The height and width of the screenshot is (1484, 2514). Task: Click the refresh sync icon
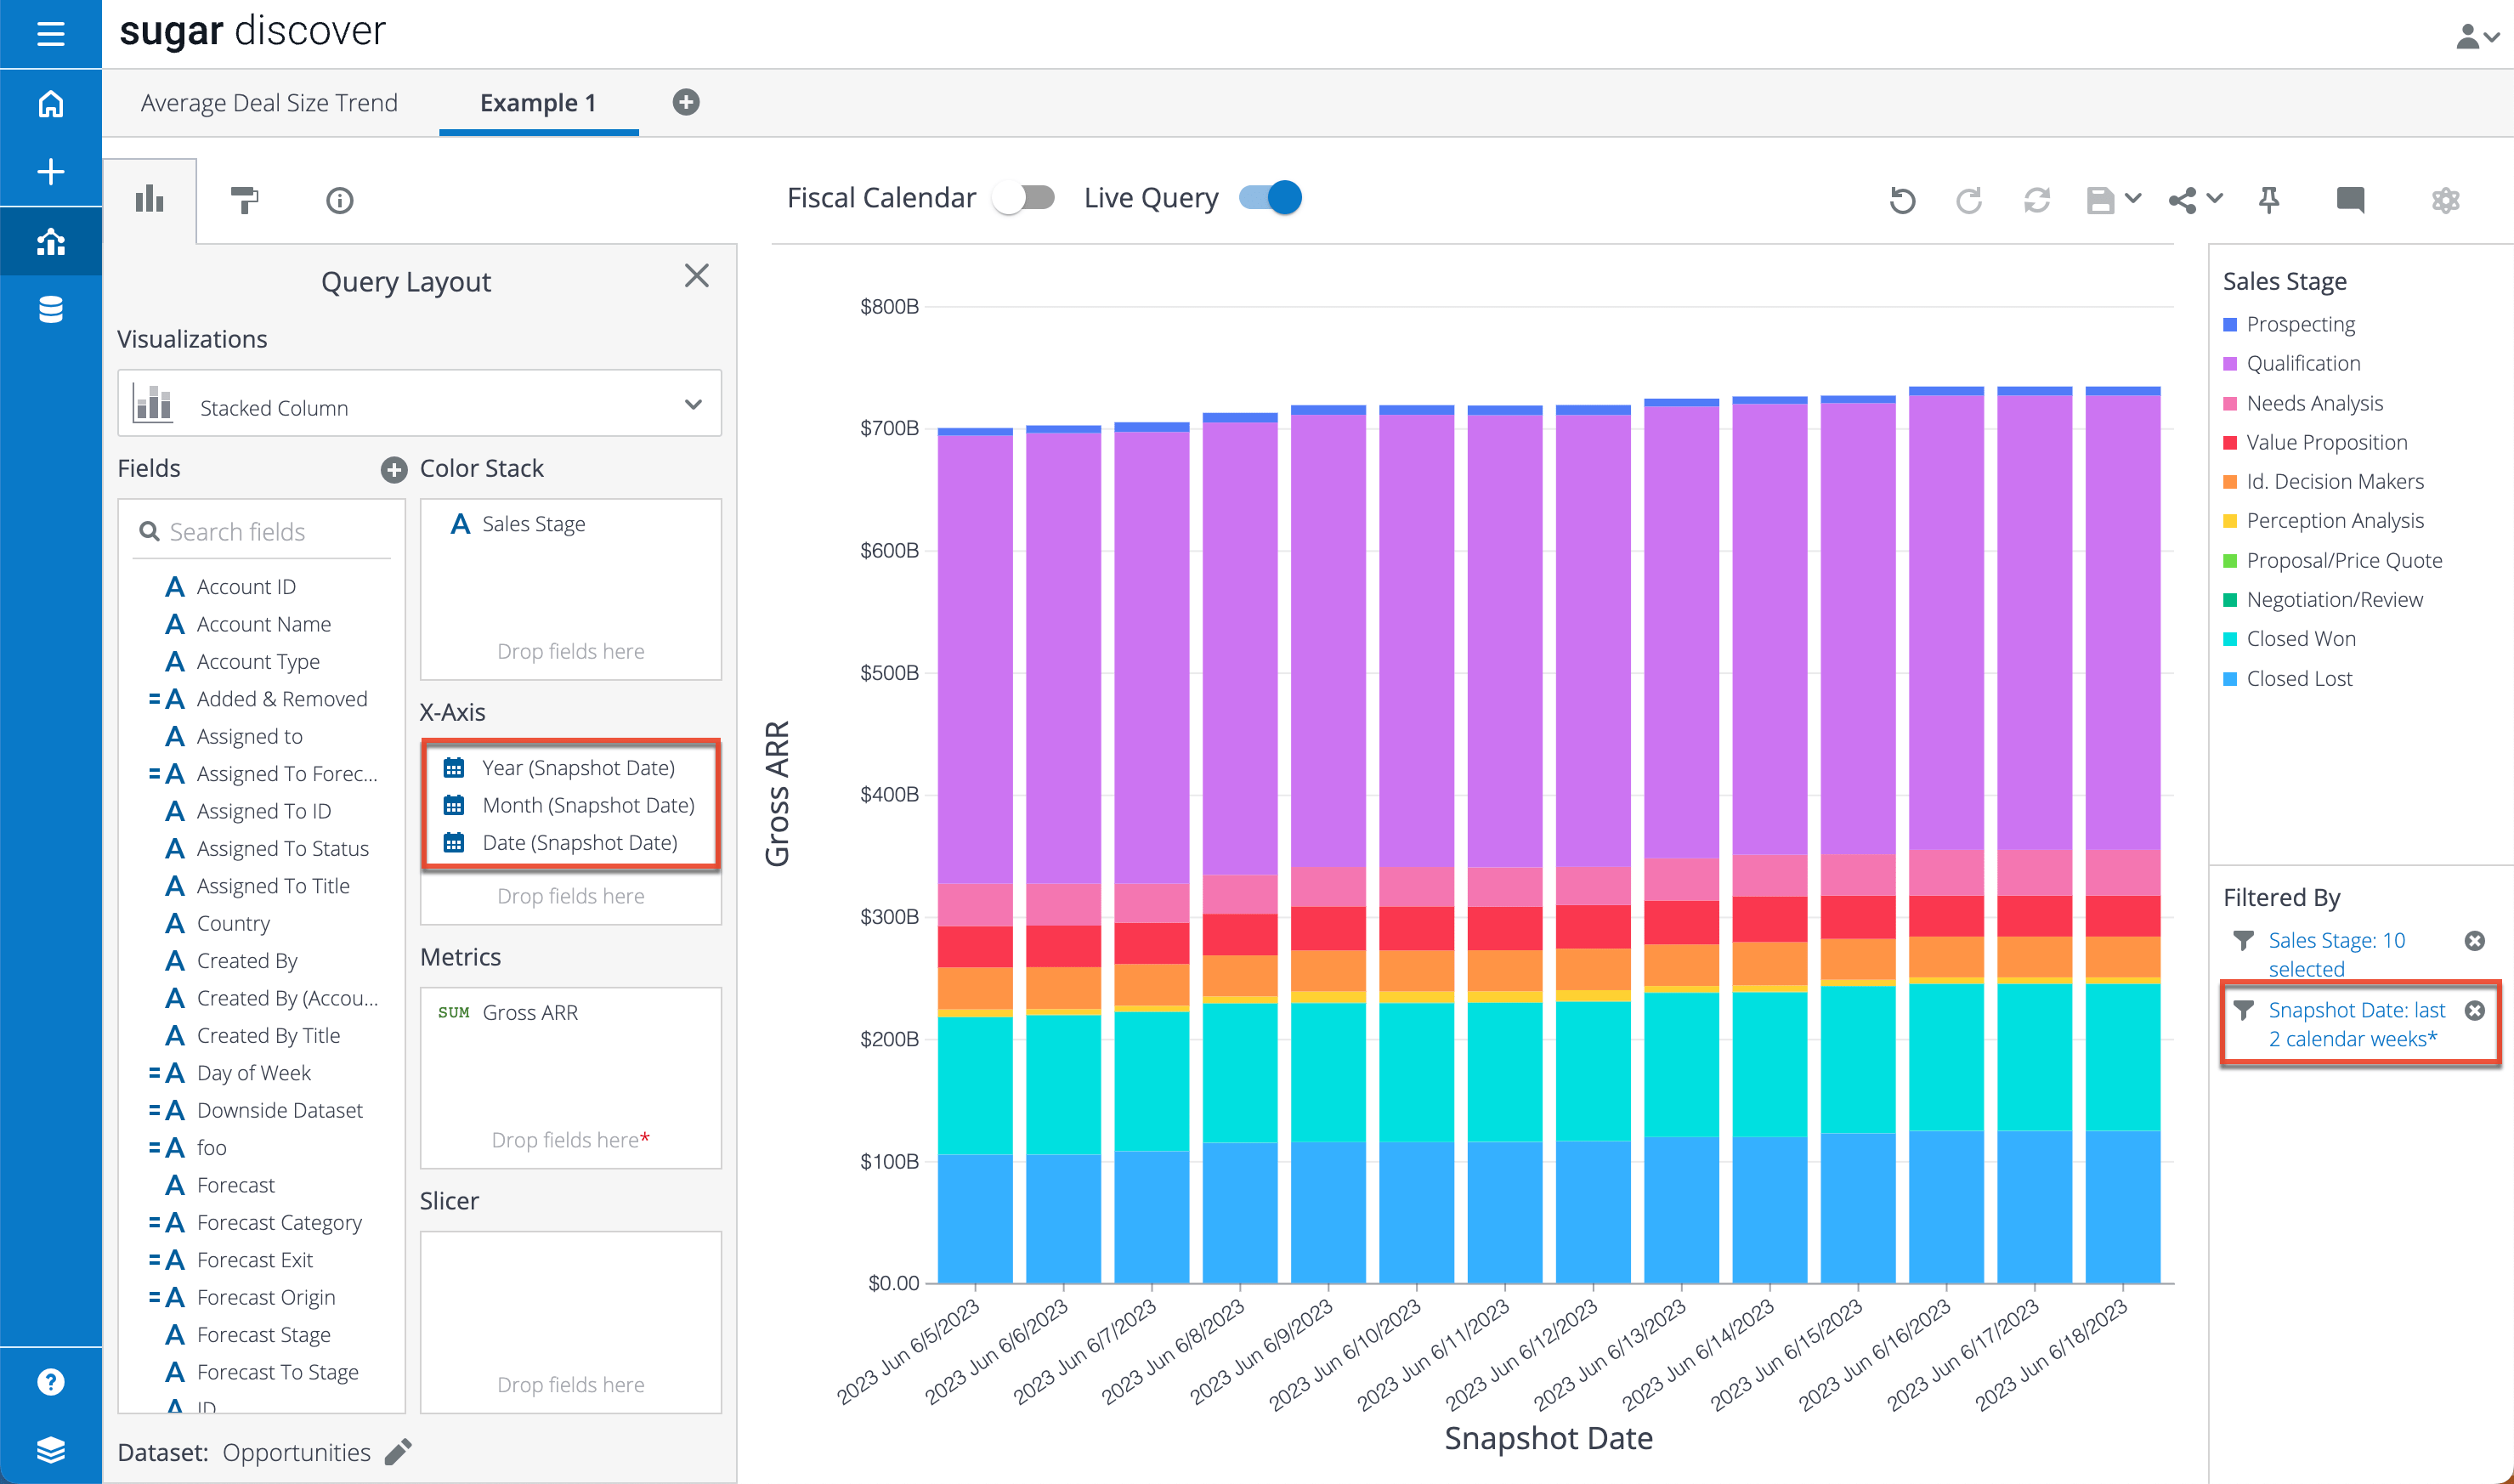[2037, 201]
